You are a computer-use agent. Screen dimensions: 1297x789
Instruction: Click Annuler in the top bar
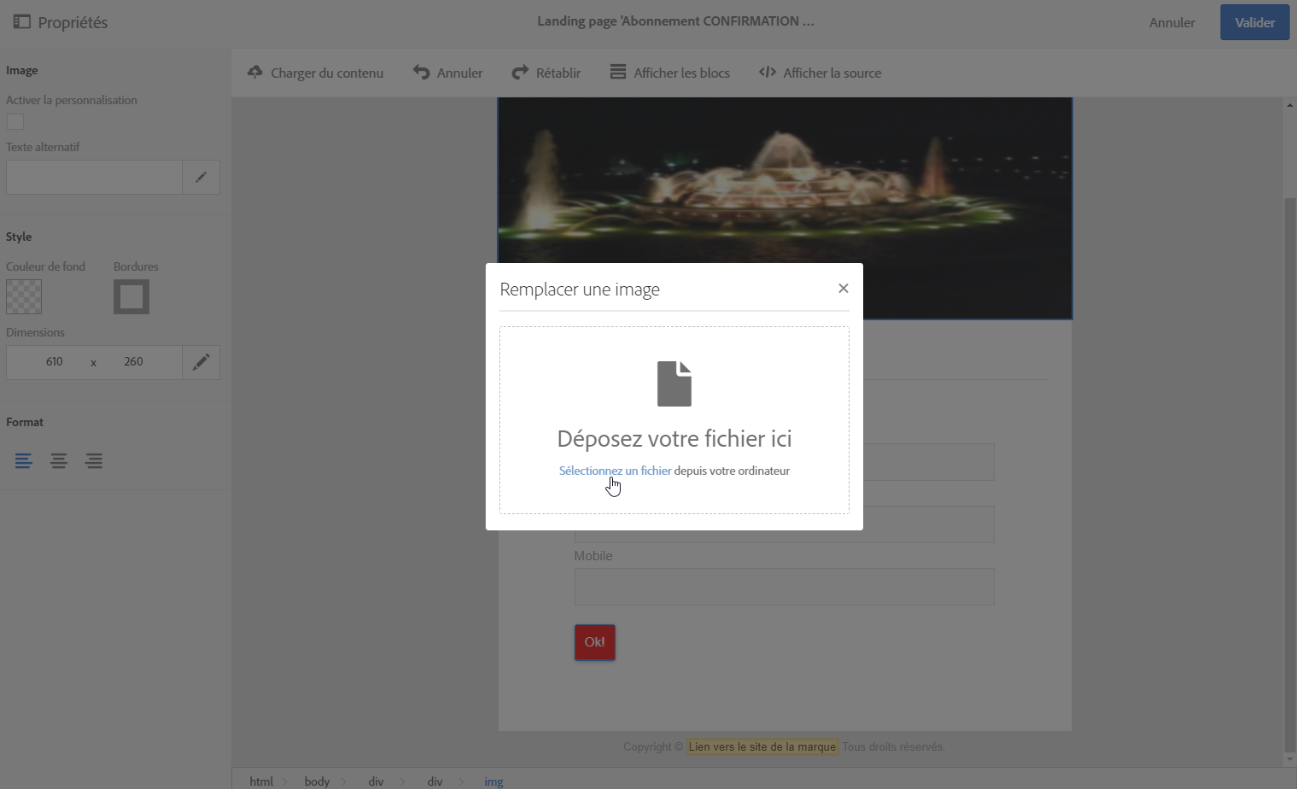pyautogui.click(x=1172, y=22)
